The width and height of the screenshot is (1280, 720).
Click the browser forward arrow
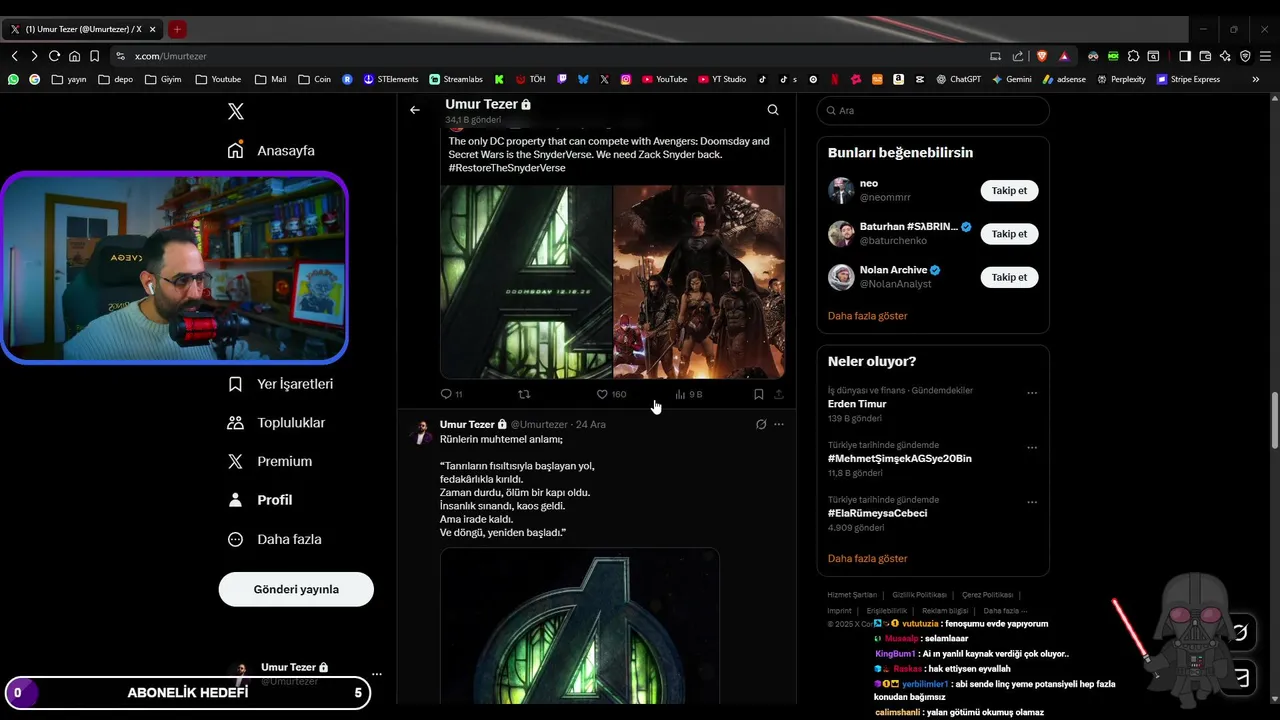coord(34,56)
